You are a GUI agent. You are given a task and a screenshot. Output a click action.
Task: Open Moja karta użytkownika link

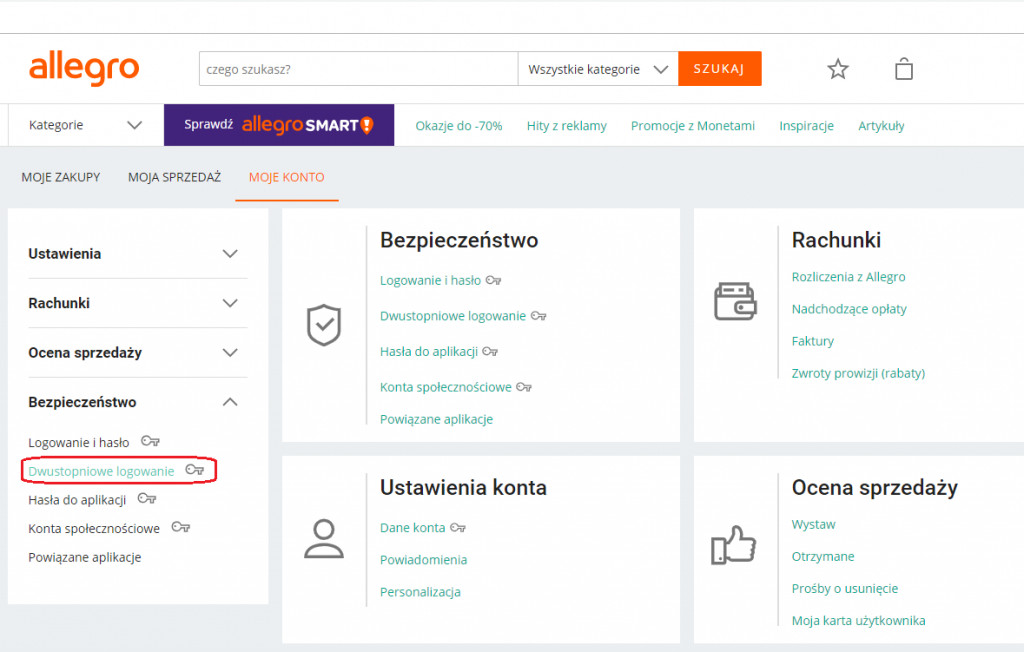pos(858,621)
